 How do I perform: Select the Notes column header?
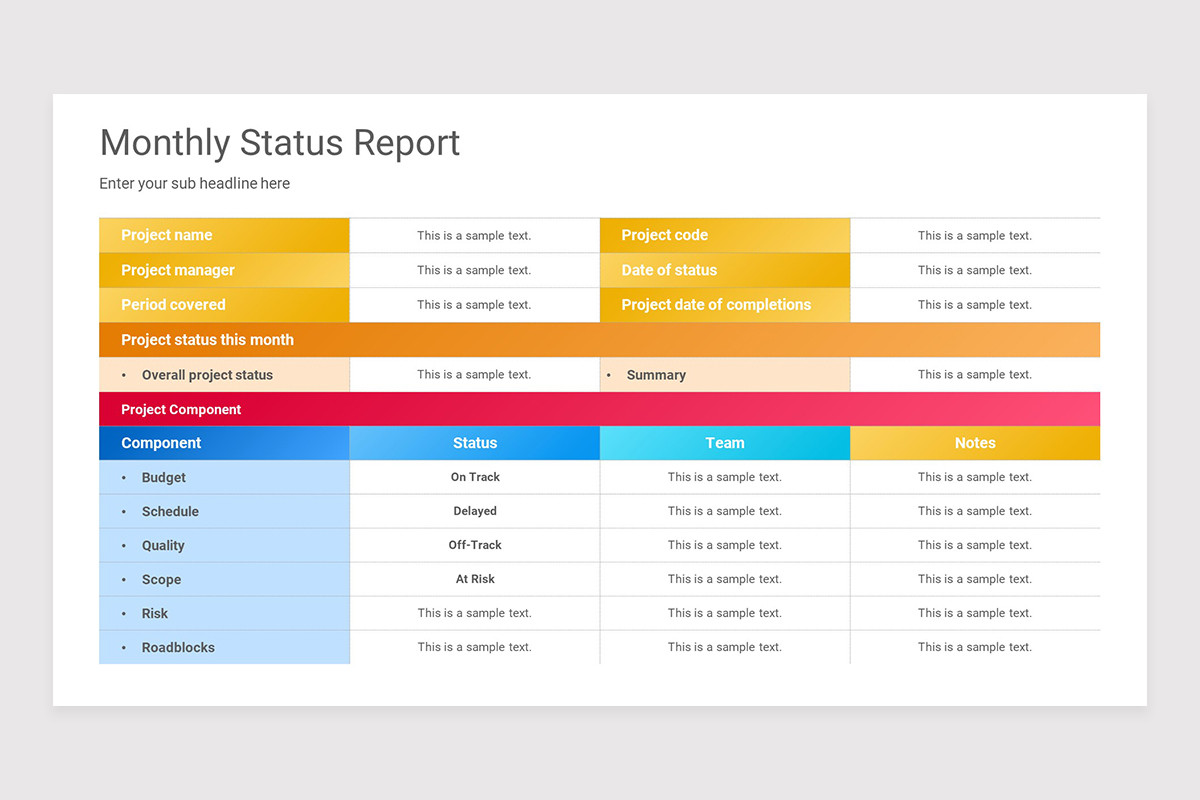[975, 443]
